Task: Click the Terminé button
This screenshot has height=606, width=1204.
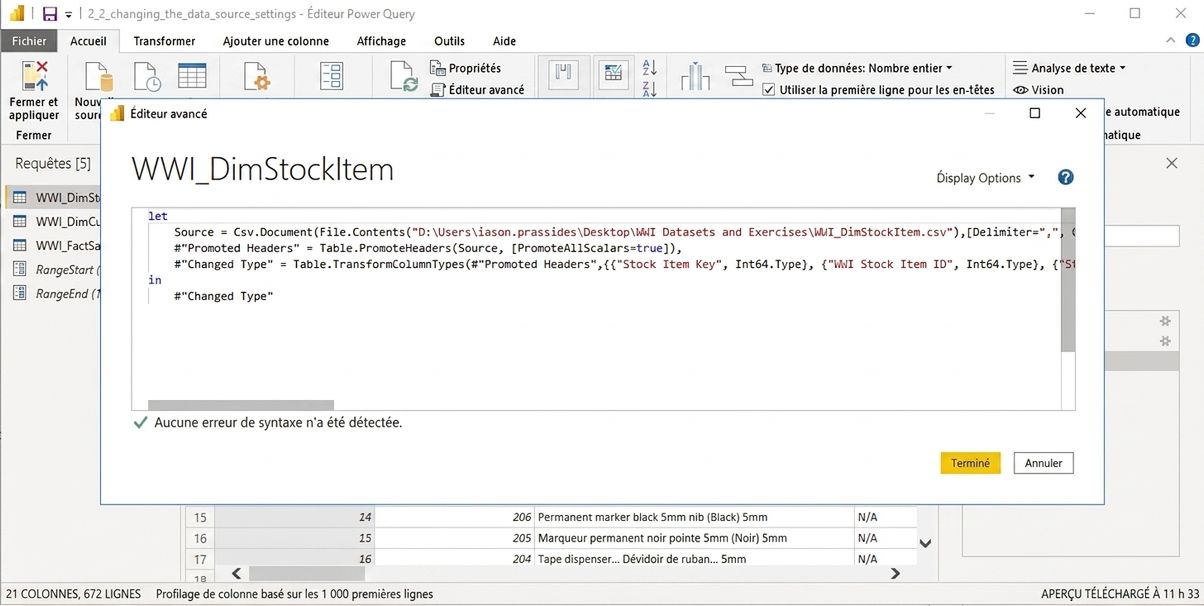Action: click(x=970, y=463)
